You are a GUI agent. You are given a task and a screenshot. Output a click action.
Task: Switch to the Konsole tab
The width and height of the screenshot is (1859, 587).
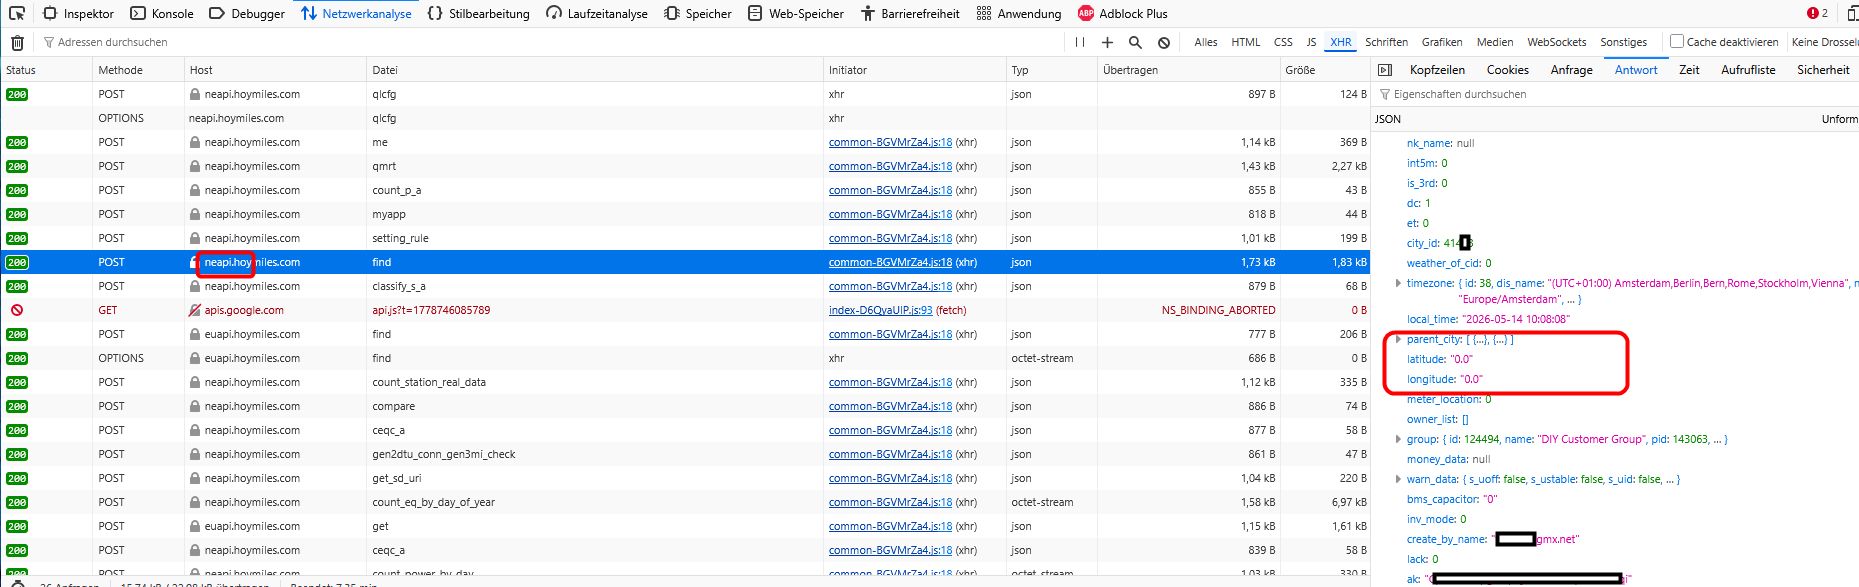click(162, 13)
